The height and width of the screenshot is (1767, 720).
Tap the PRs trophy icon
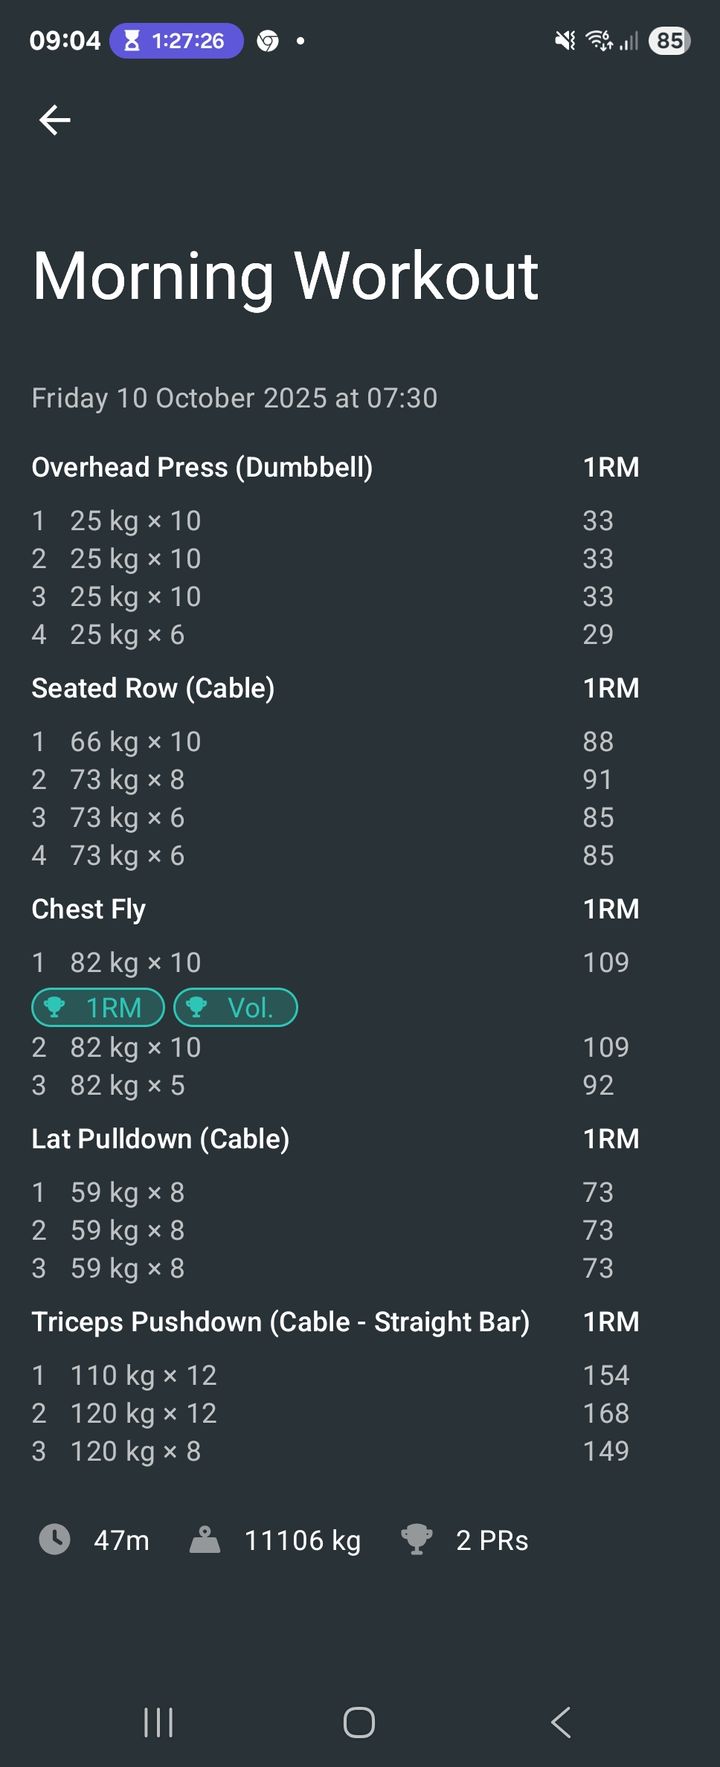416,1539
